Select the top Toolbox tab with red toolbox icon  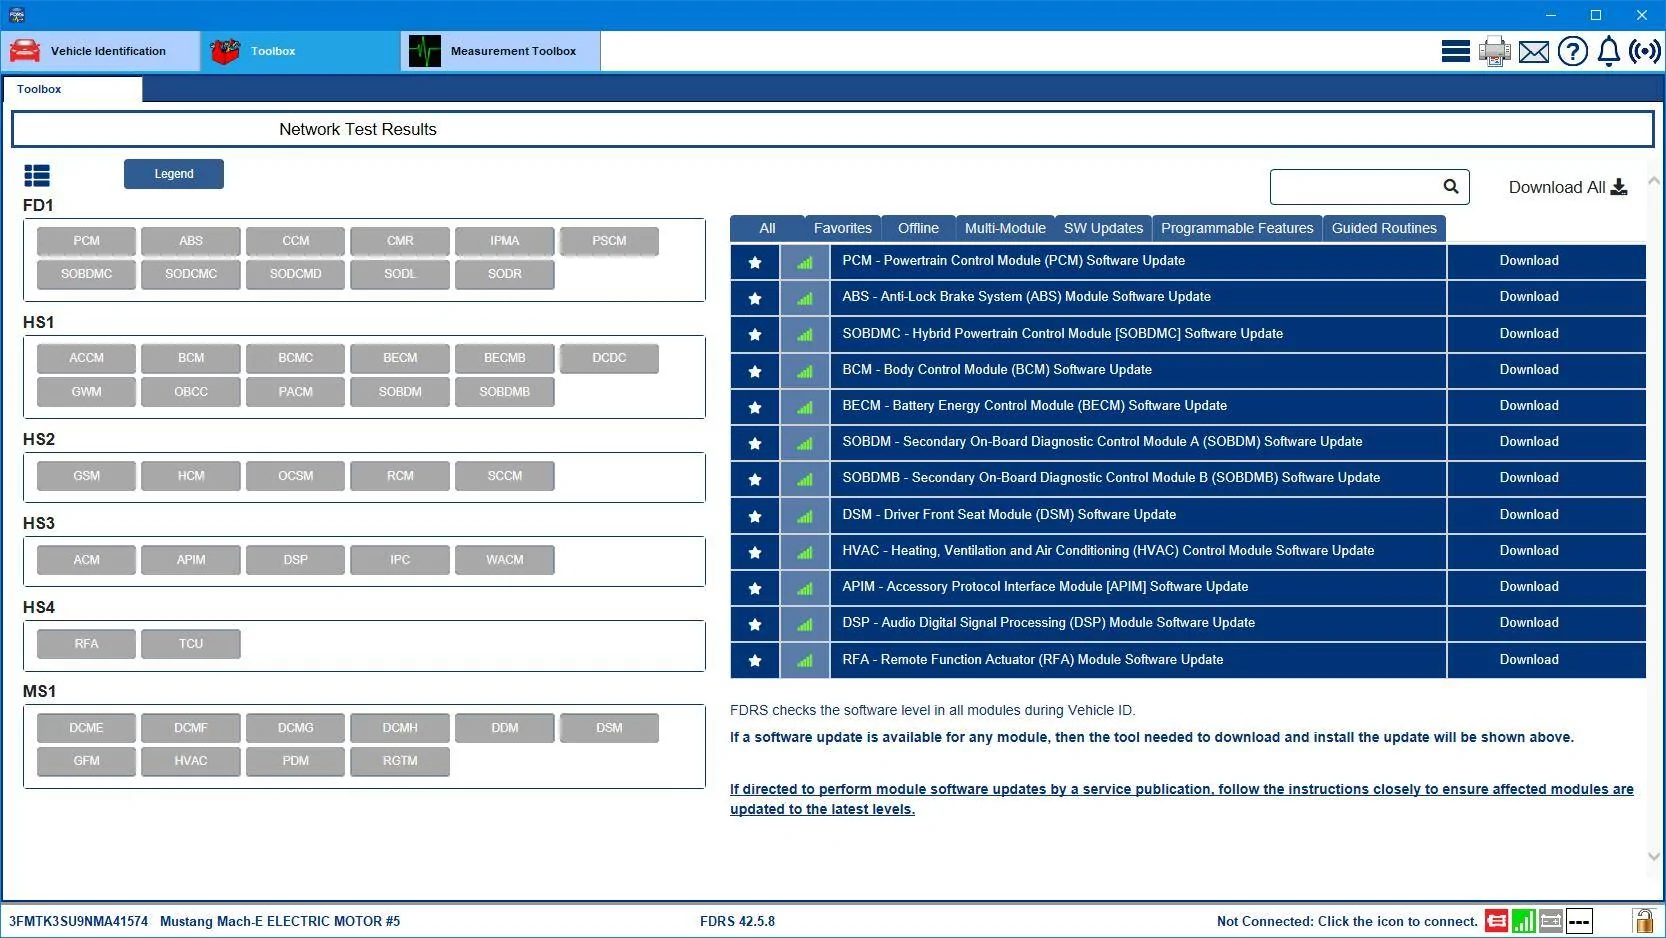pyautogui.click(x=301, y=51)
